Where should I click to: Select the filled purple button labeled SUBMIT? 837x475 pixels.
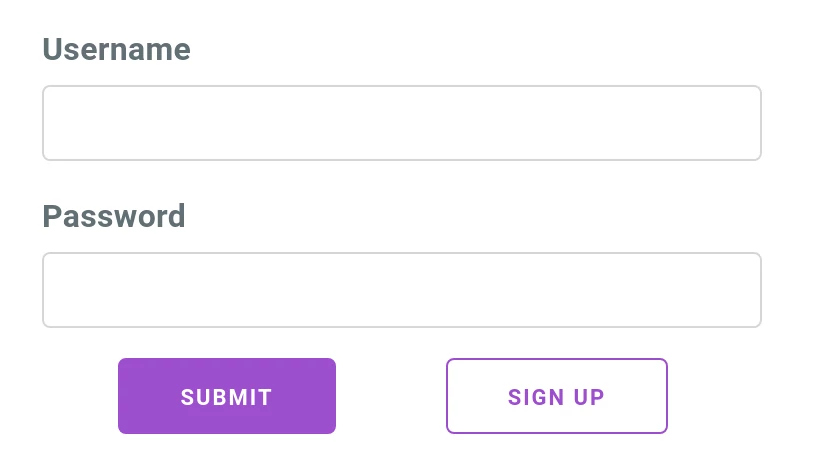coord(227,396)
